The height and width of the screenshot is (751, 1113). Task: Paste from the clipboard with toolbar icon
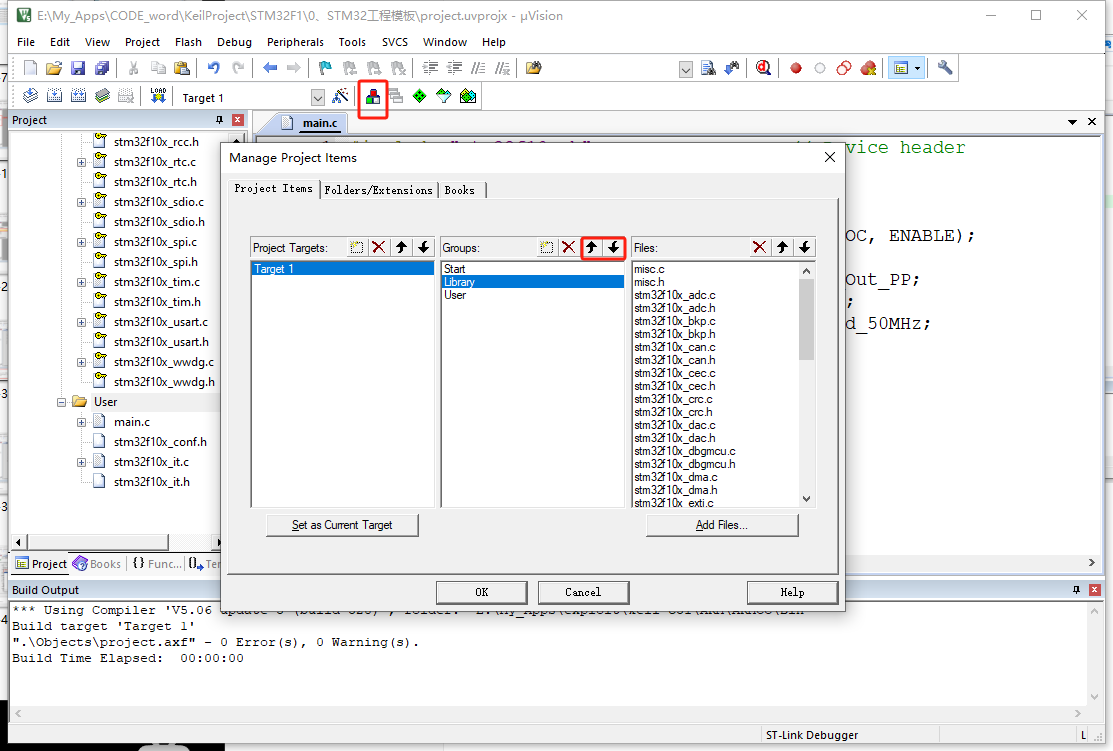(182, 68)
